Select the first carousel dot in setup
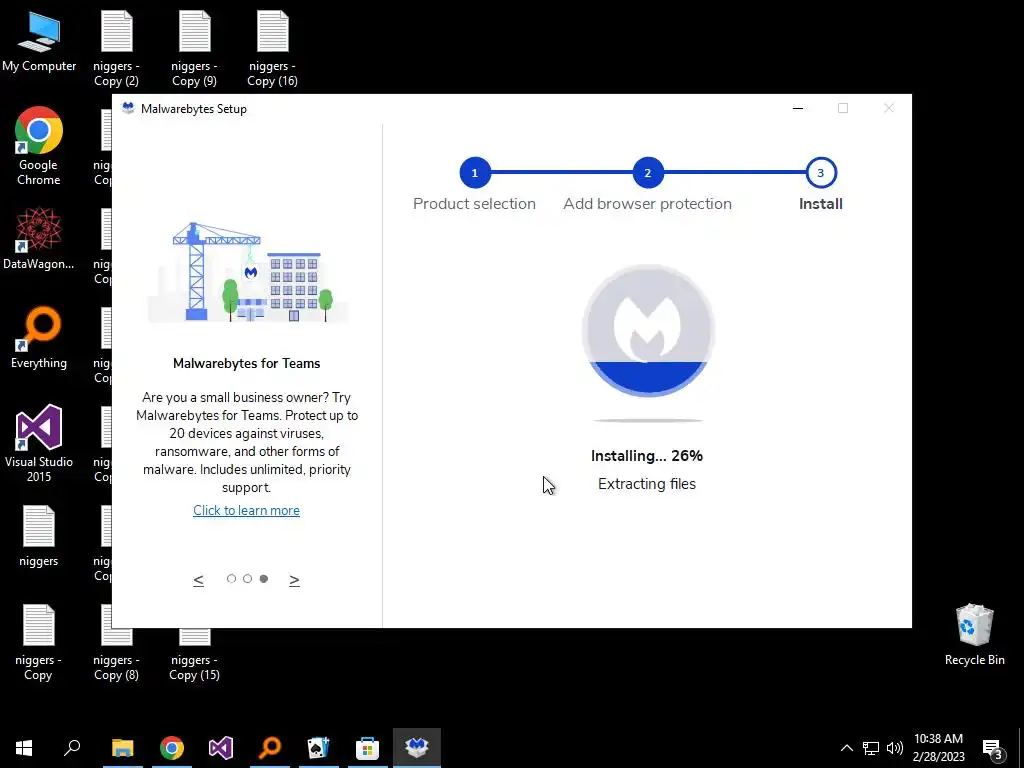Screen dimensions: 1024x768 [x=231, y=579]
